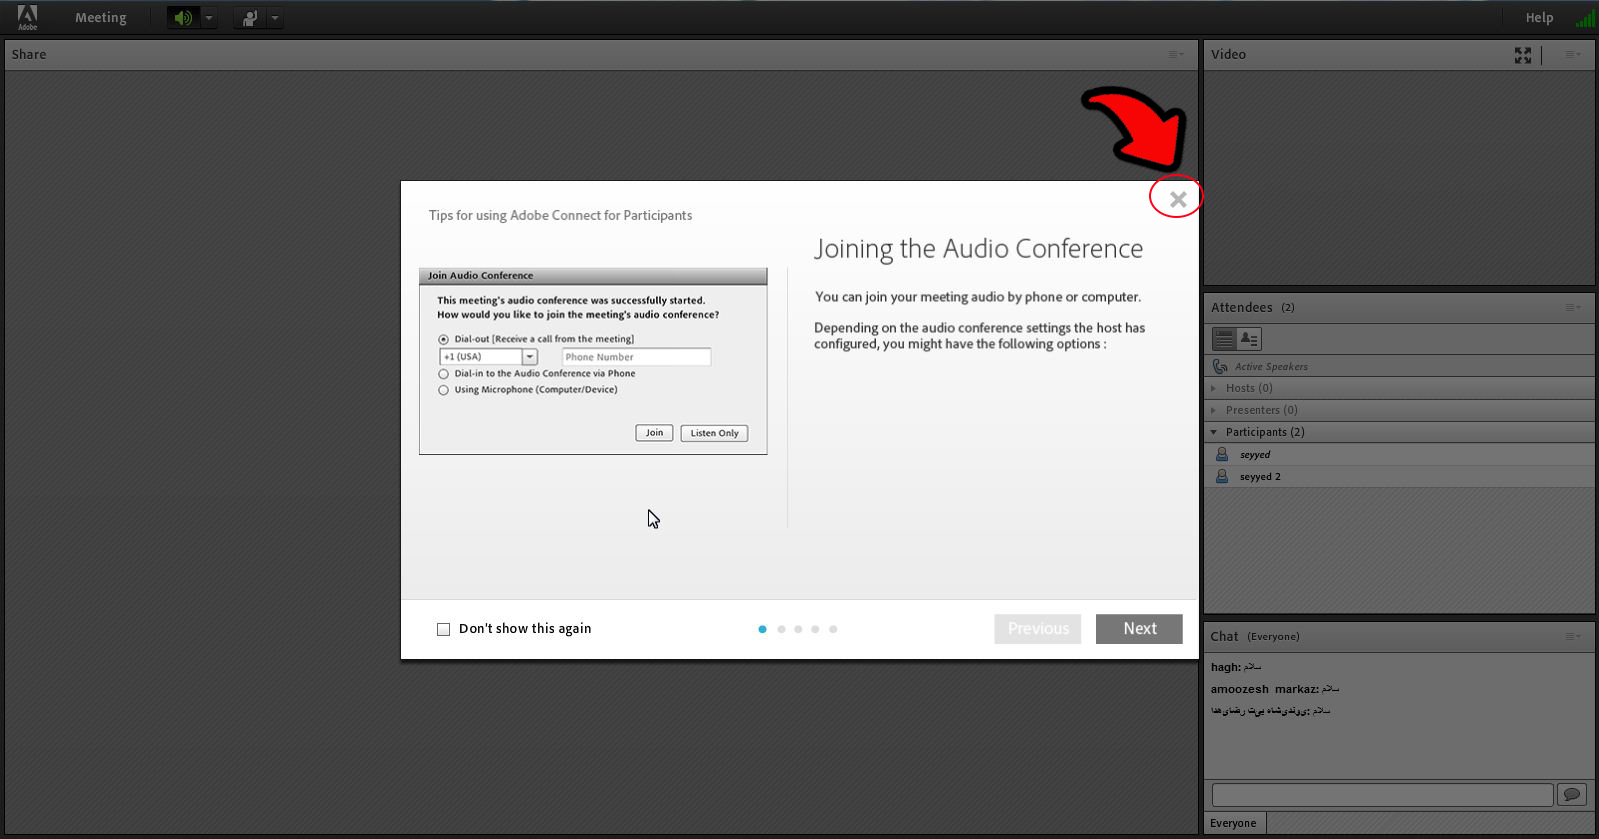The image size is (1599, 839).
Task: Jump to second tip page dot
Action: point(781,629)
